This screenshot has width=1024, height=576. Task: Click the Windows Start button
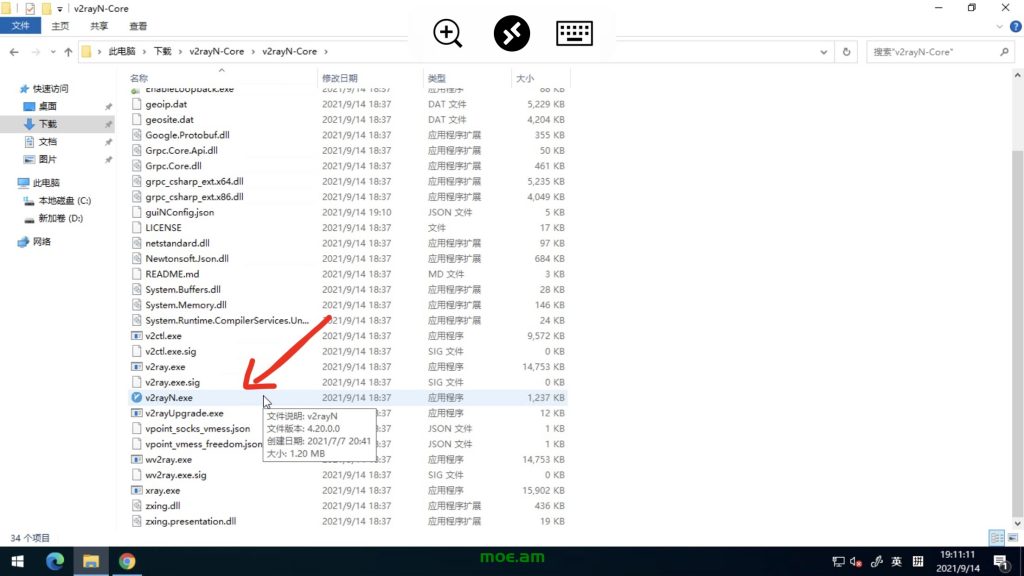pos(17,561)
